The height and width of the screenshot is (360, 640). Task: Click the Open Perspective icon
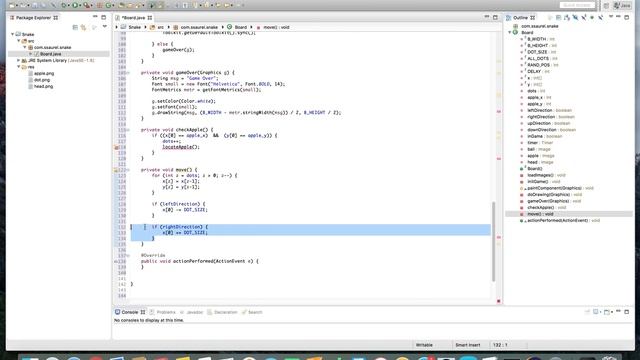coord(606,5)
